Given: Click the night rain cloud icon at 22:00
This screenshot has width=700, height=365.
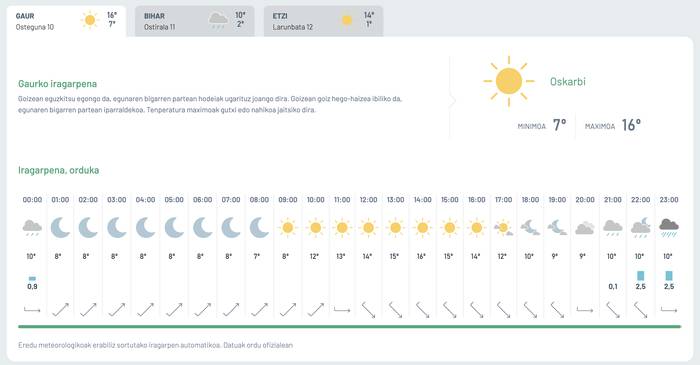Looking at the screenshot, I should click(641, 228).
